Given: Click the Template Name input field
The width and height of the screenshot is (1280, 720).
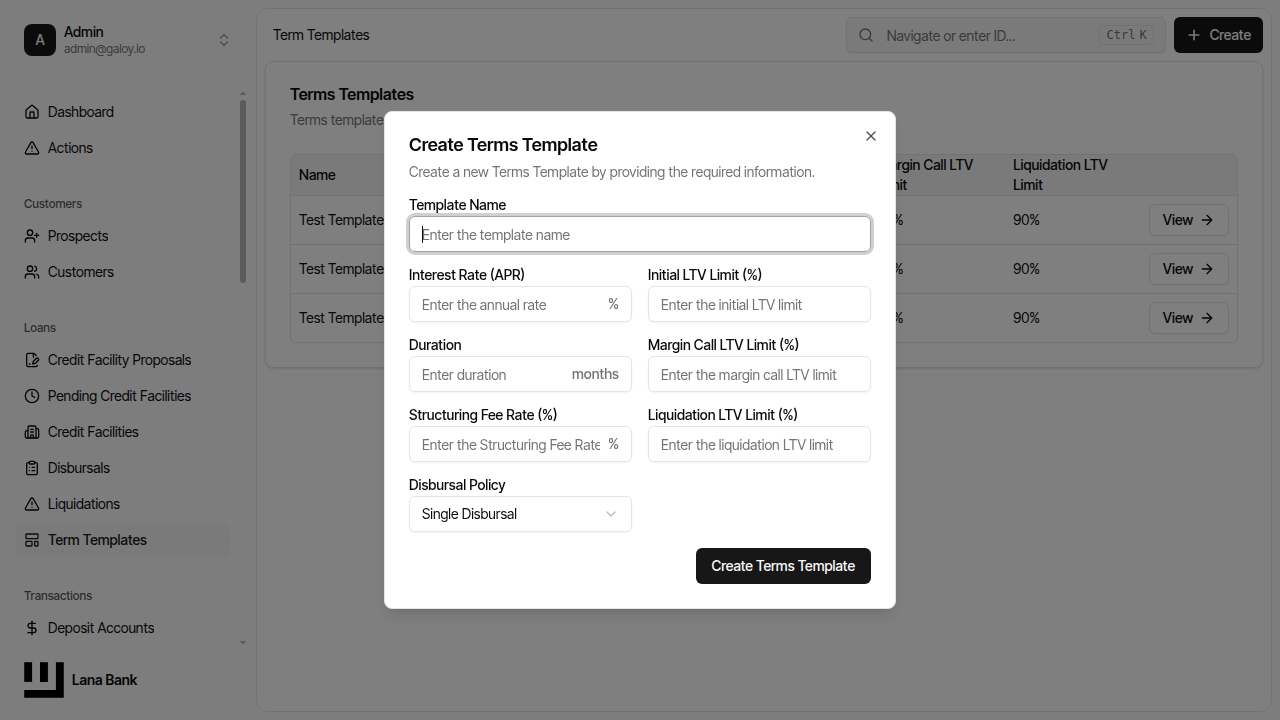Looking at the screenshot, I should point(640,234).
